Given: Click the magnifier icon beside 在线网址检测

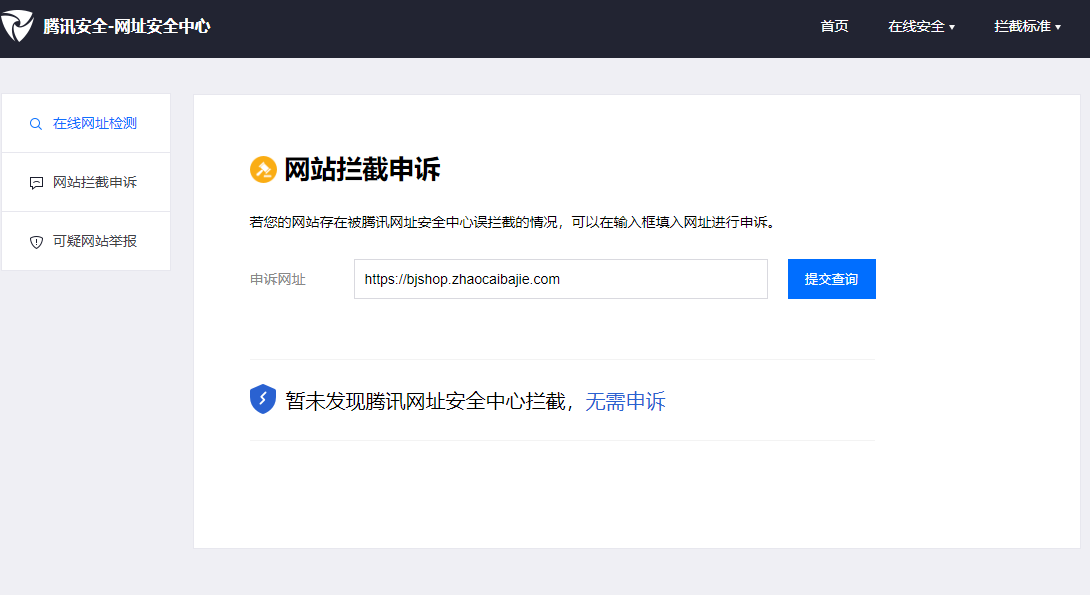Looking at the screenshot, I should [35, 124].
